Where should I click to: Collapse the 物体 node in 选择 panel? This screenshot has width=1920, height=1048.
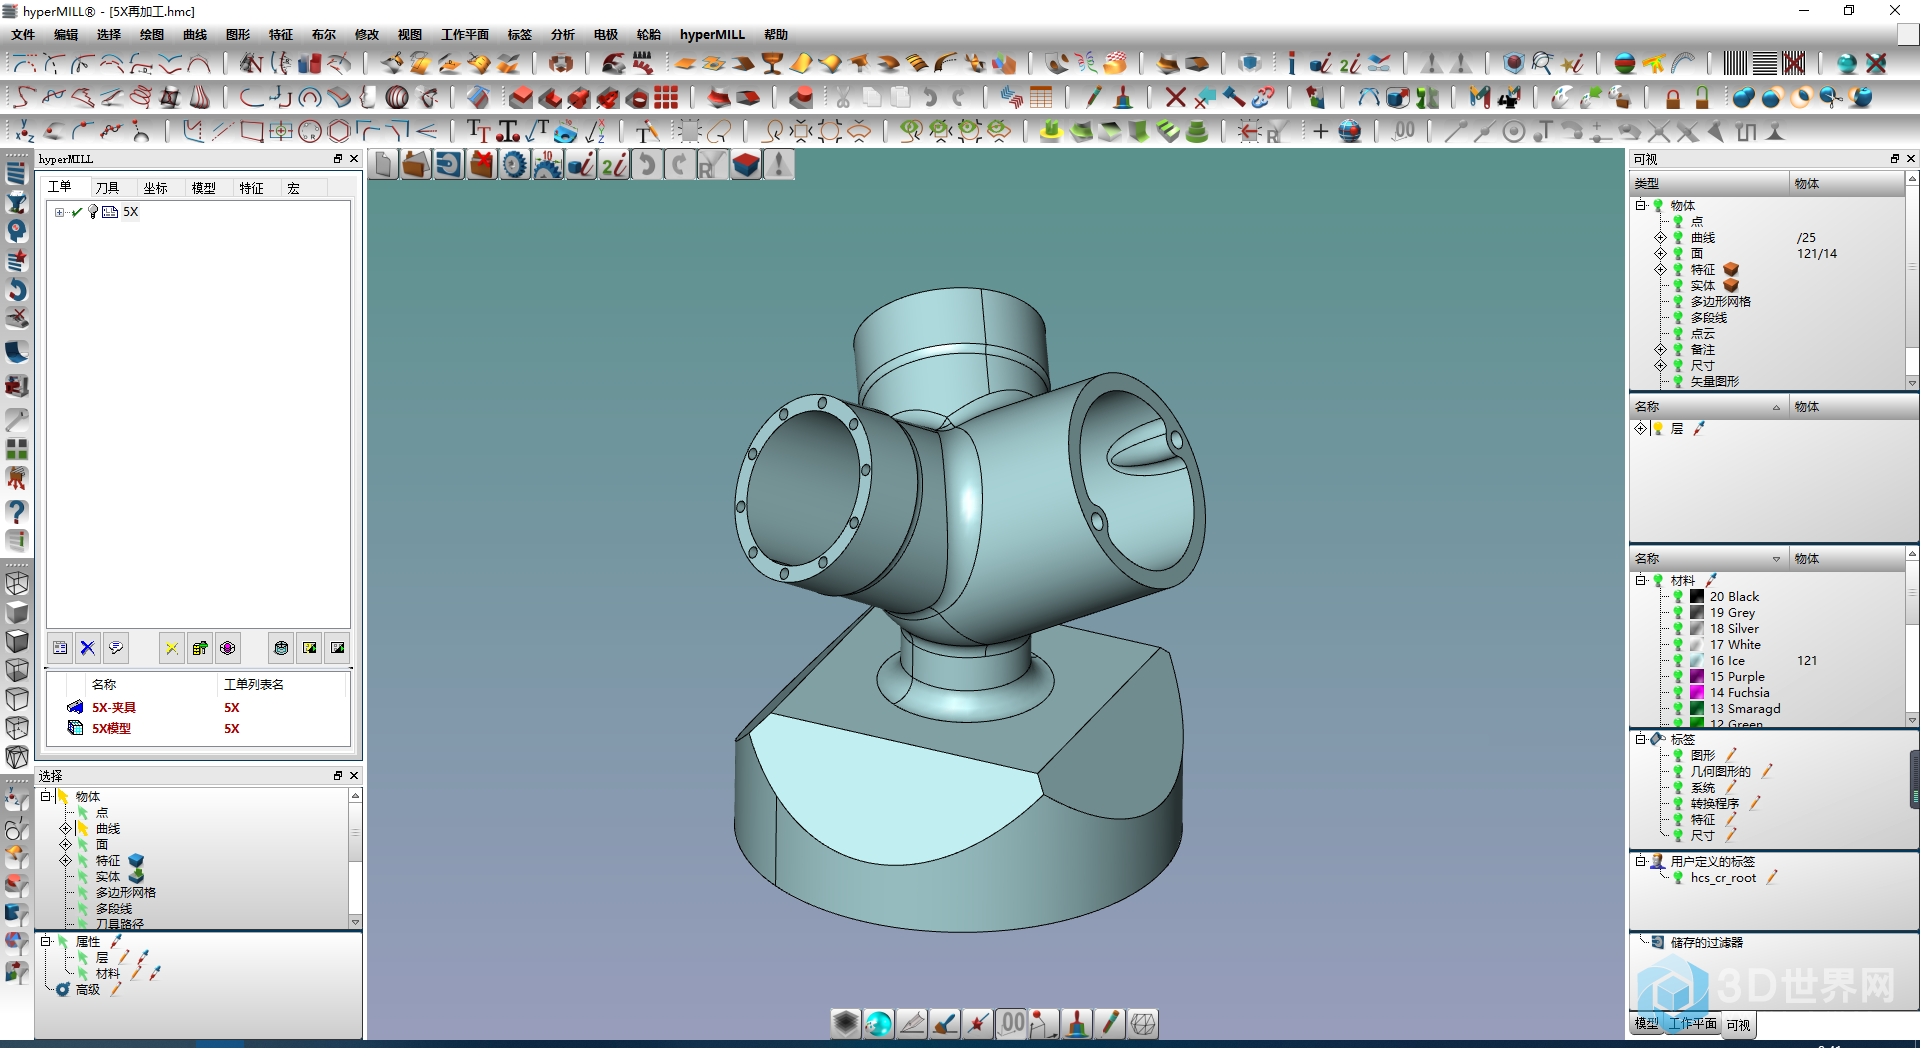(46, 796)
